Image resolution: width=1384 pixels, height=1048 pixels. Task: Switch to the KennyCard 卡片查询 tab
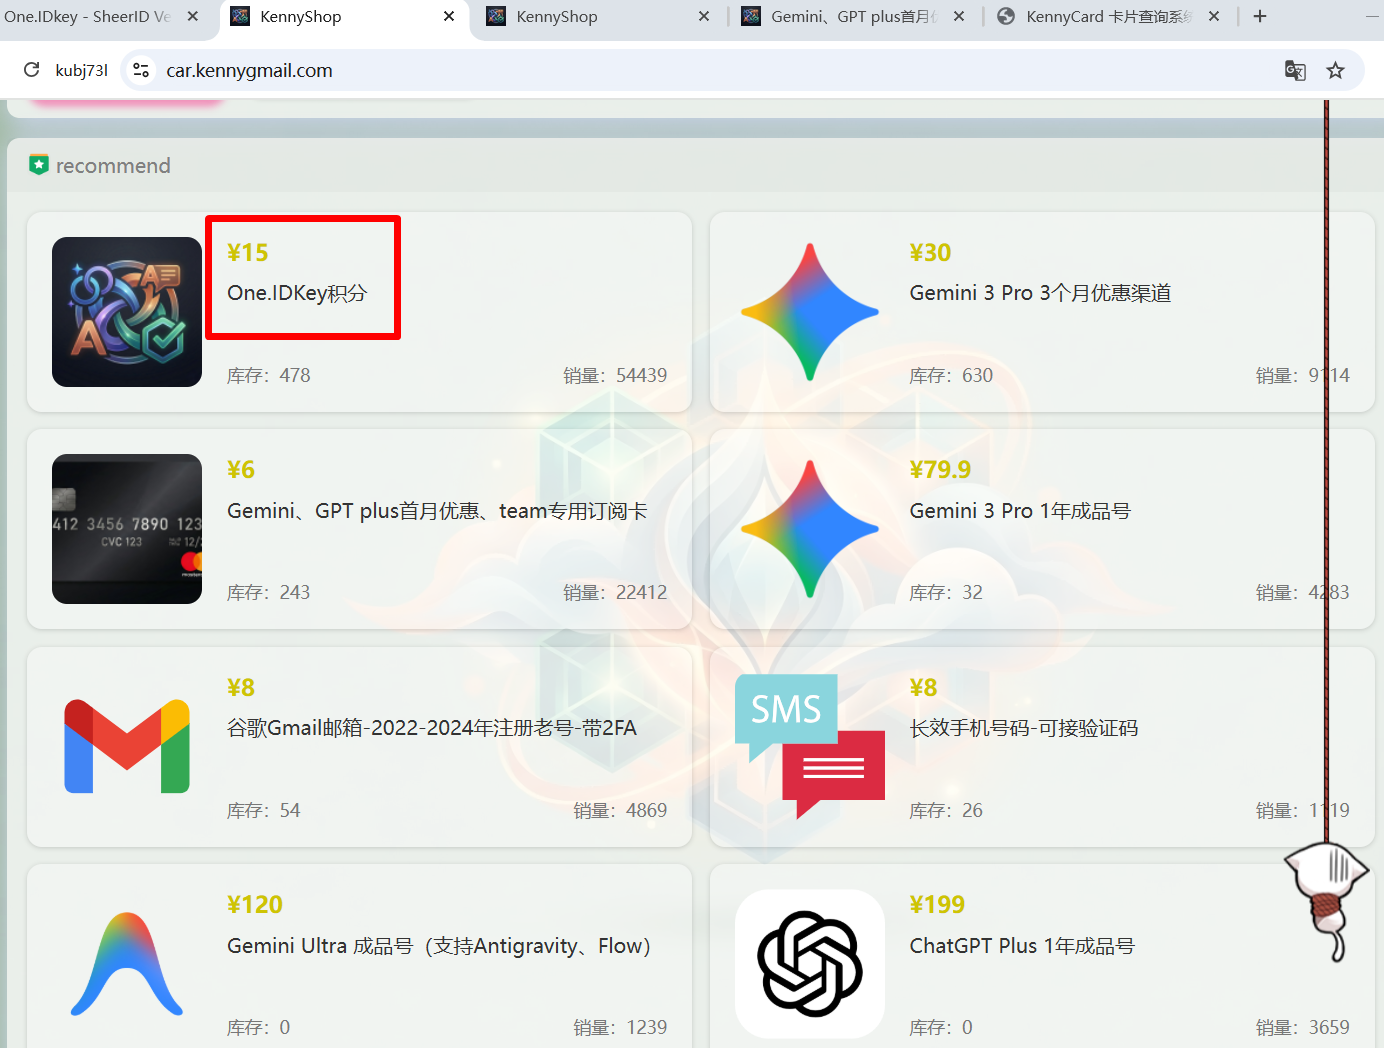click(1108, 16)
